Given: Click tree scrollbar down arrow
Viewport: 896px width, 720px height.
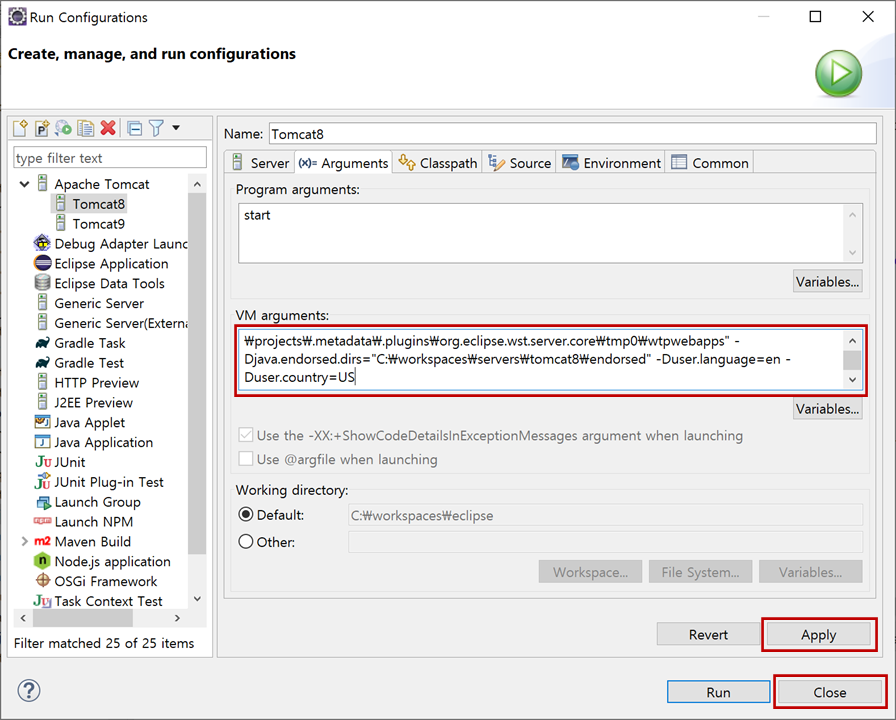Looking at the screenshot, I should (x=197, y=599).
